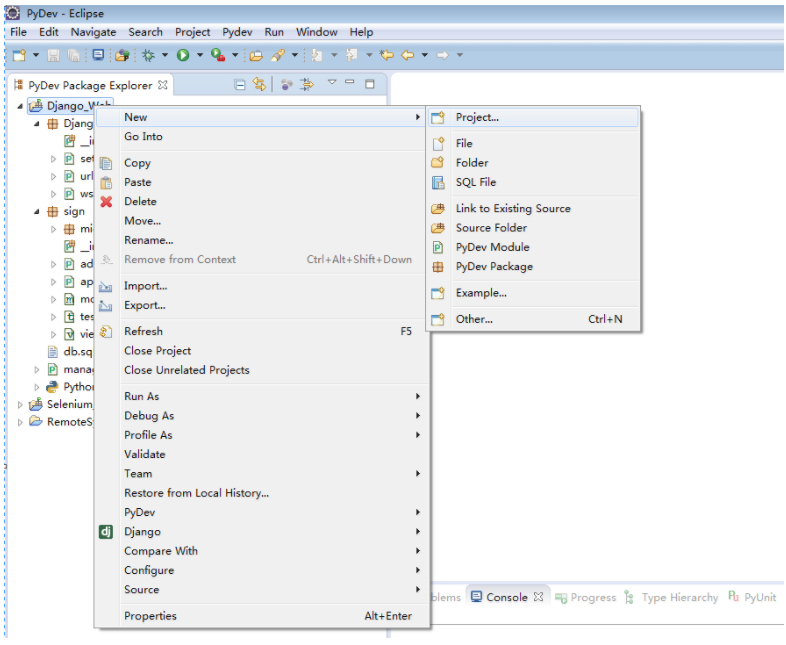Viewport: 786px width, 645px height.
Task: Choose Refresh in context menu
Action: 261,331
